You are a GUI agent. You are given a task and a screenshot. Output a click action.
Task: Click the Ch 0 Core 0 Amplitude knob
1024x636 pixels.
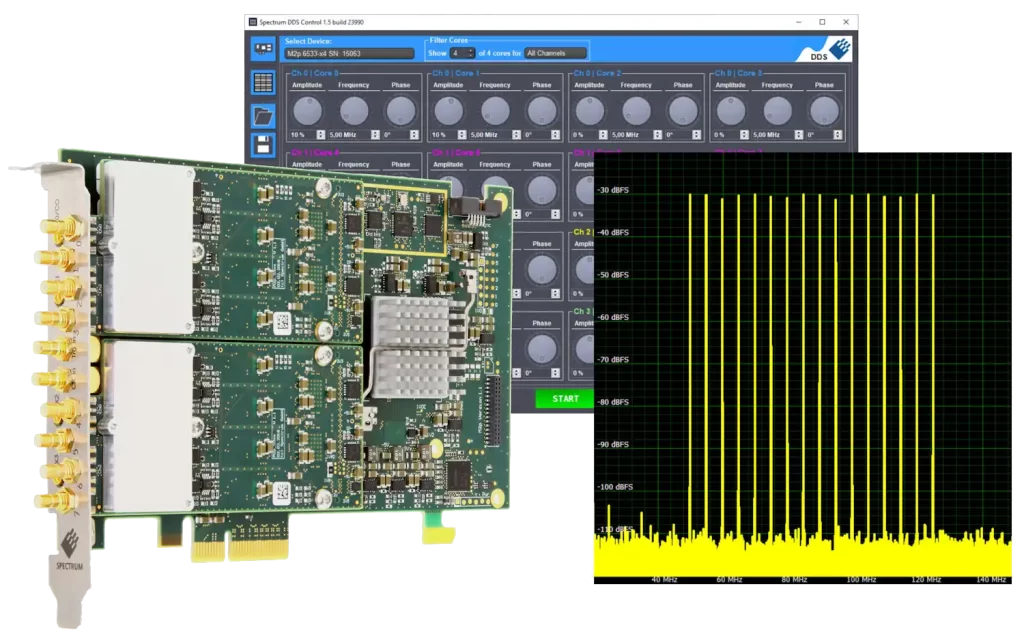(x=308, y=110)
